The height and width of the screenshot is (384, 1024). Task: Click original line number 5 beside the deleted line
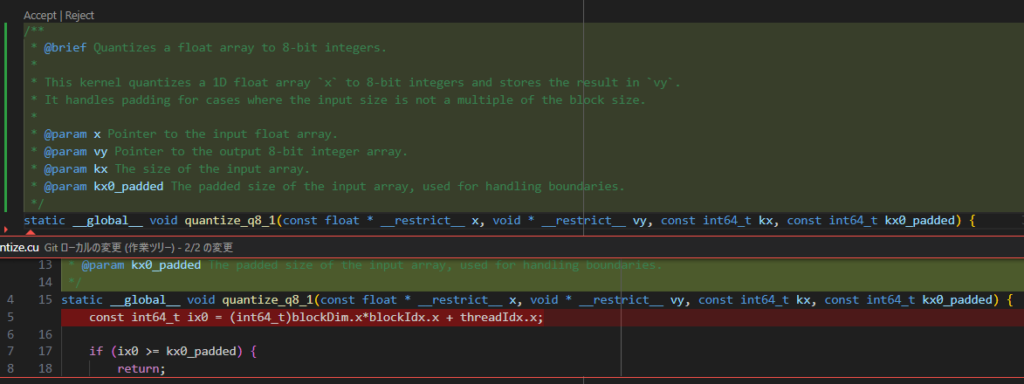coord(10,317)
